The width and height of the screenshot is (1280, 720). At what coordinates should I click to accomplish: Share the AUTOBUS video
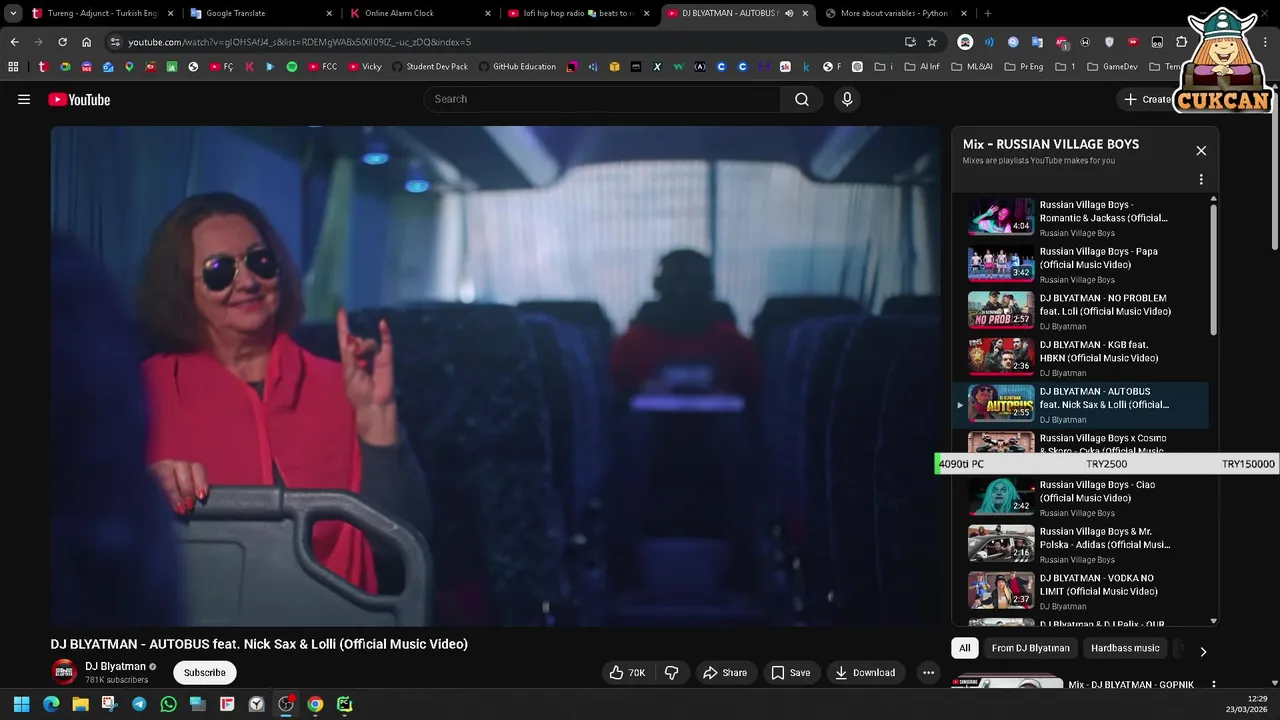pyautogui.click(x=725, y=673)
